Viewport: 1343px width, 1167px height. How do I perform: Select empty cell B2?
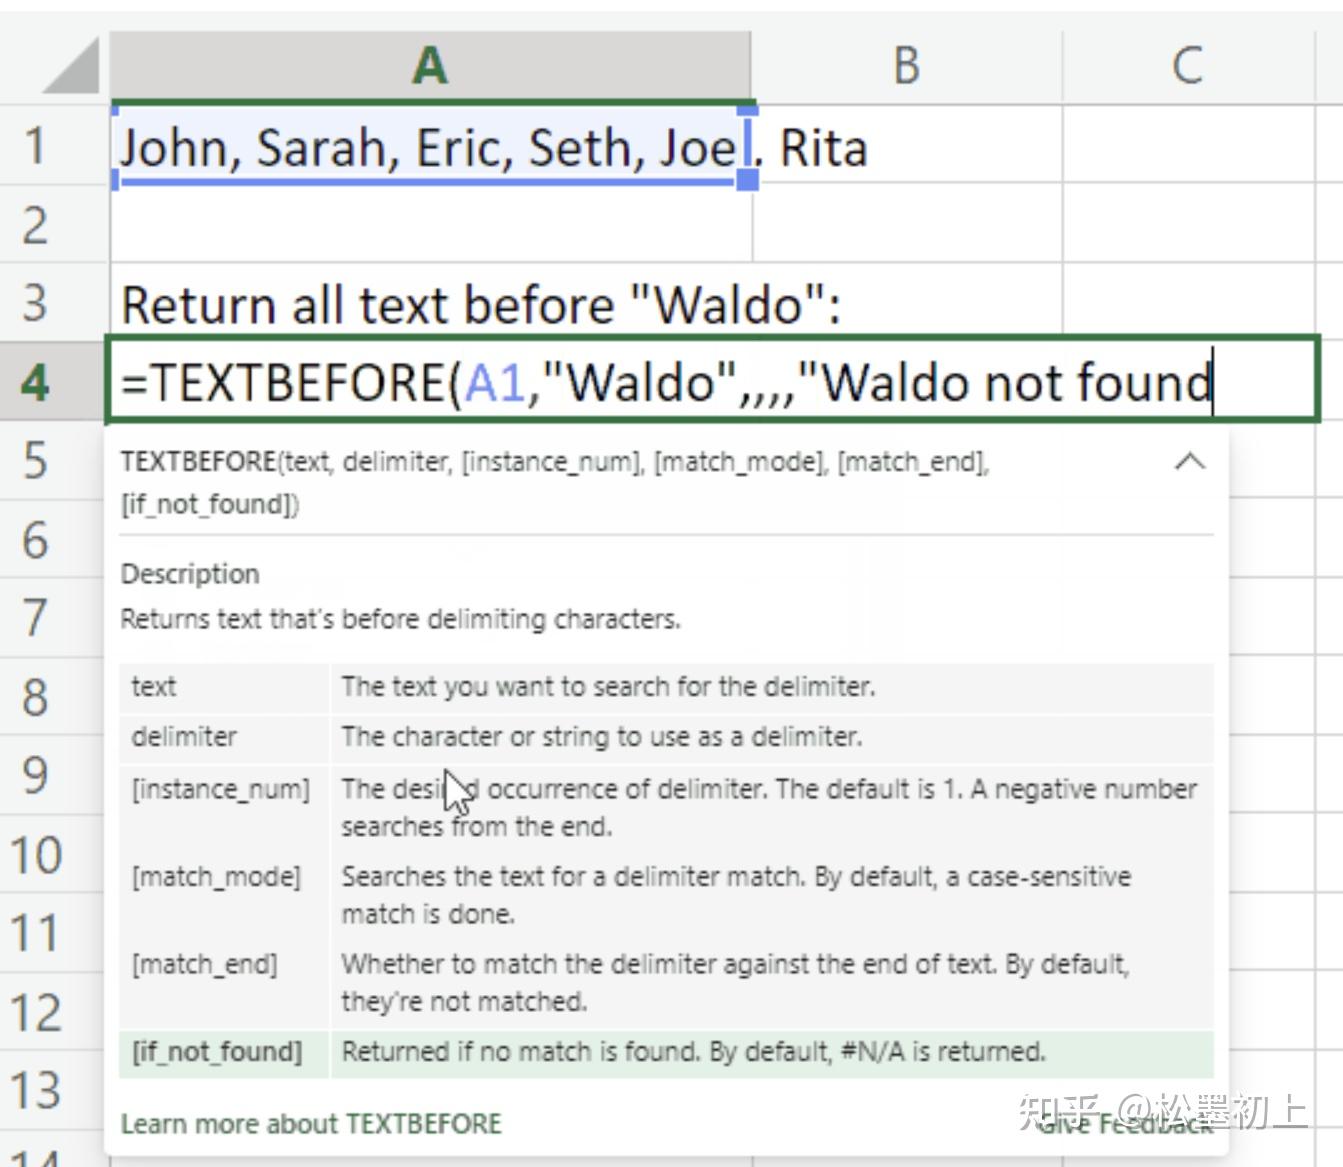point(906,224)
